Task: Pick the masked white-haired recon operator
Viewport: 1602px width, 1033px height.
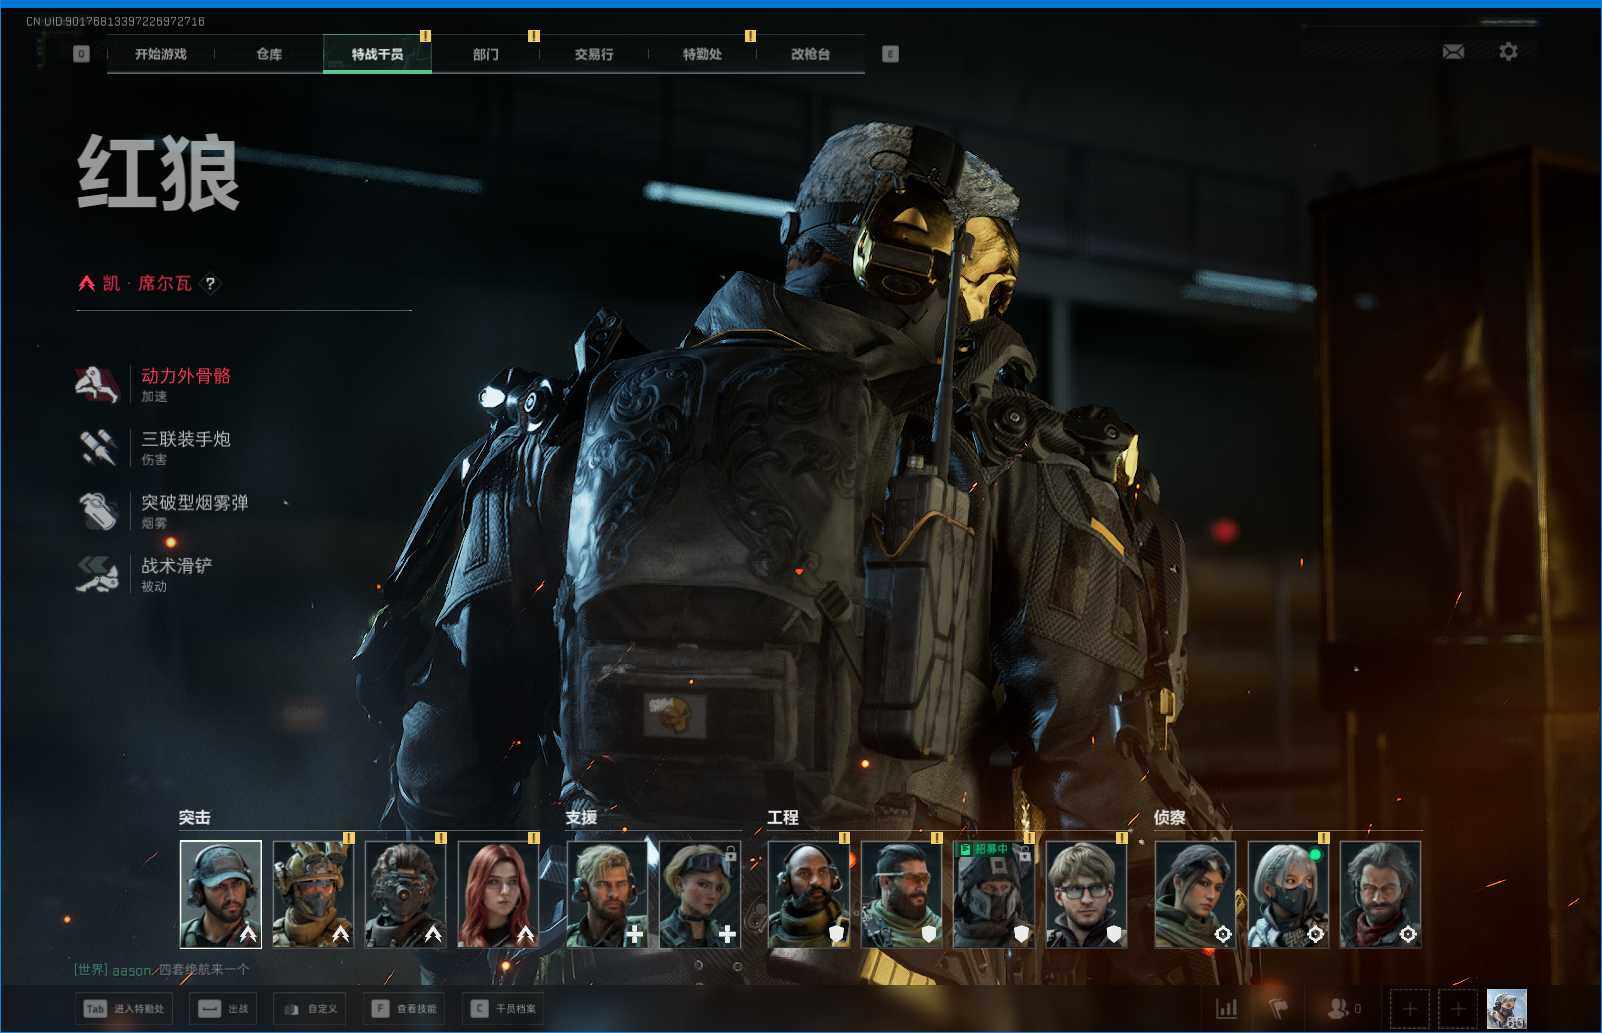Action: 1288,894
